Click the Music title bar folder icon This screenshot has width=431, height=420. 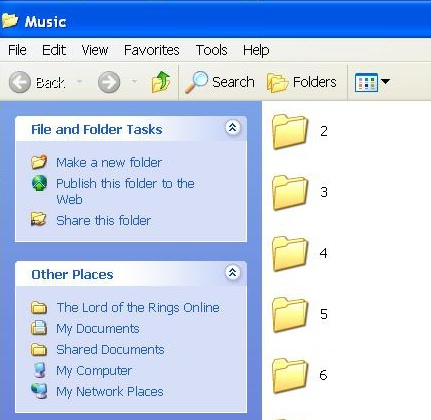click(x=9, y=21)
